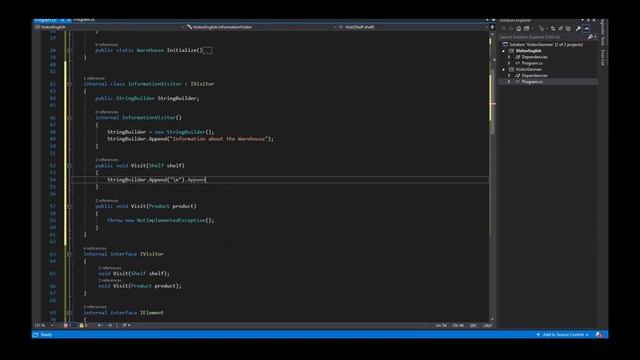Image resolution: width=640 pixels, height=360 pixels.
Task: Open the VisitorEnglish.InformationVisitor type dropdown
Action: point(261,27)
